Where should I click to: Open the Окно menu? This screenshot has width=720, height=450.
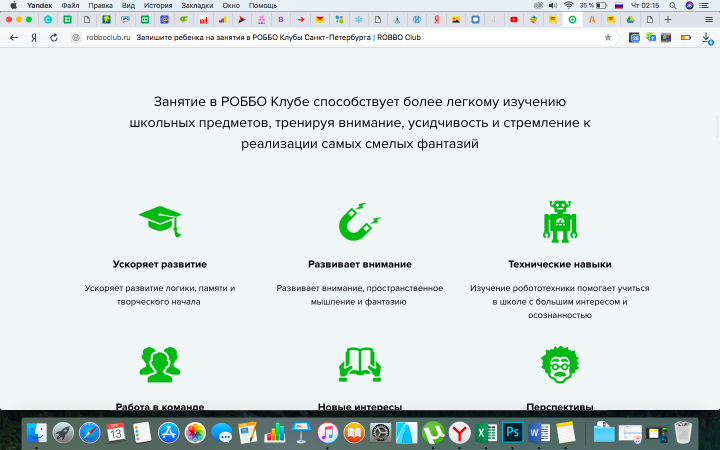pos(231,6)
